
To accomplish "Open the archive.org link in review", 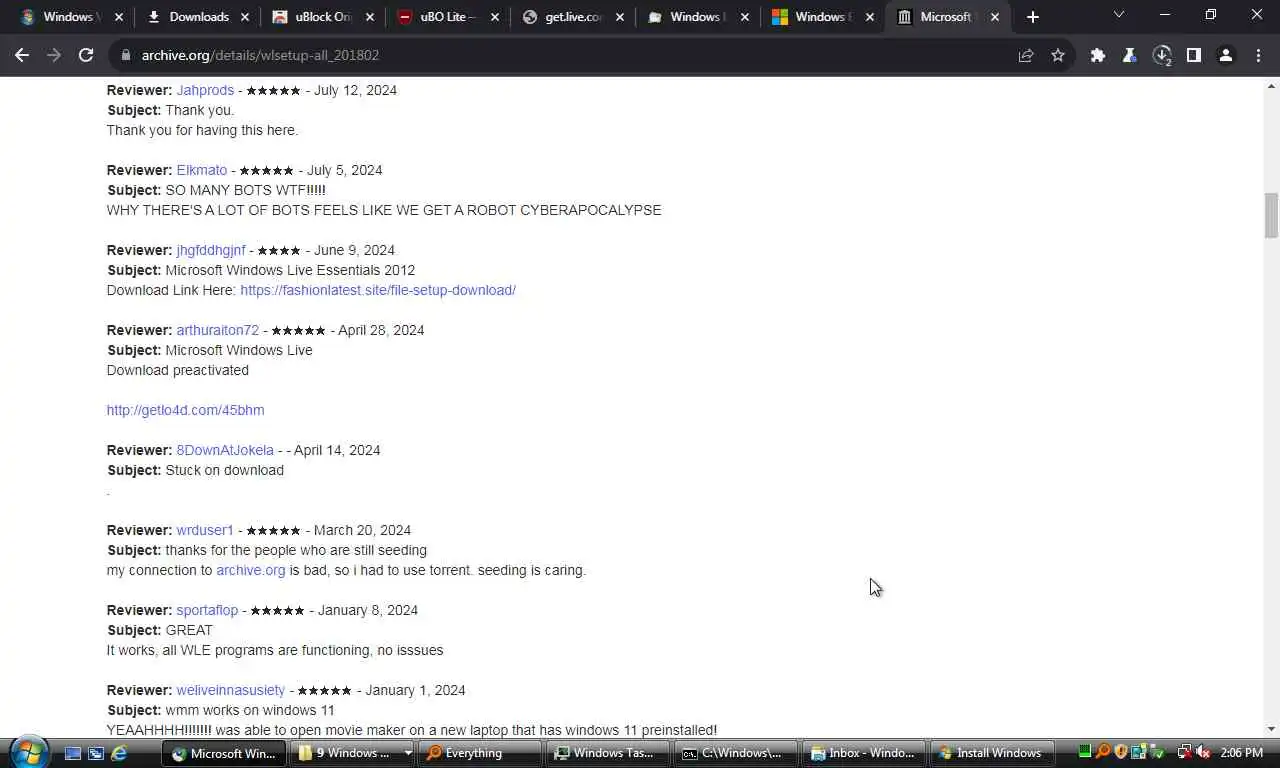I will [x=251, y=570].
